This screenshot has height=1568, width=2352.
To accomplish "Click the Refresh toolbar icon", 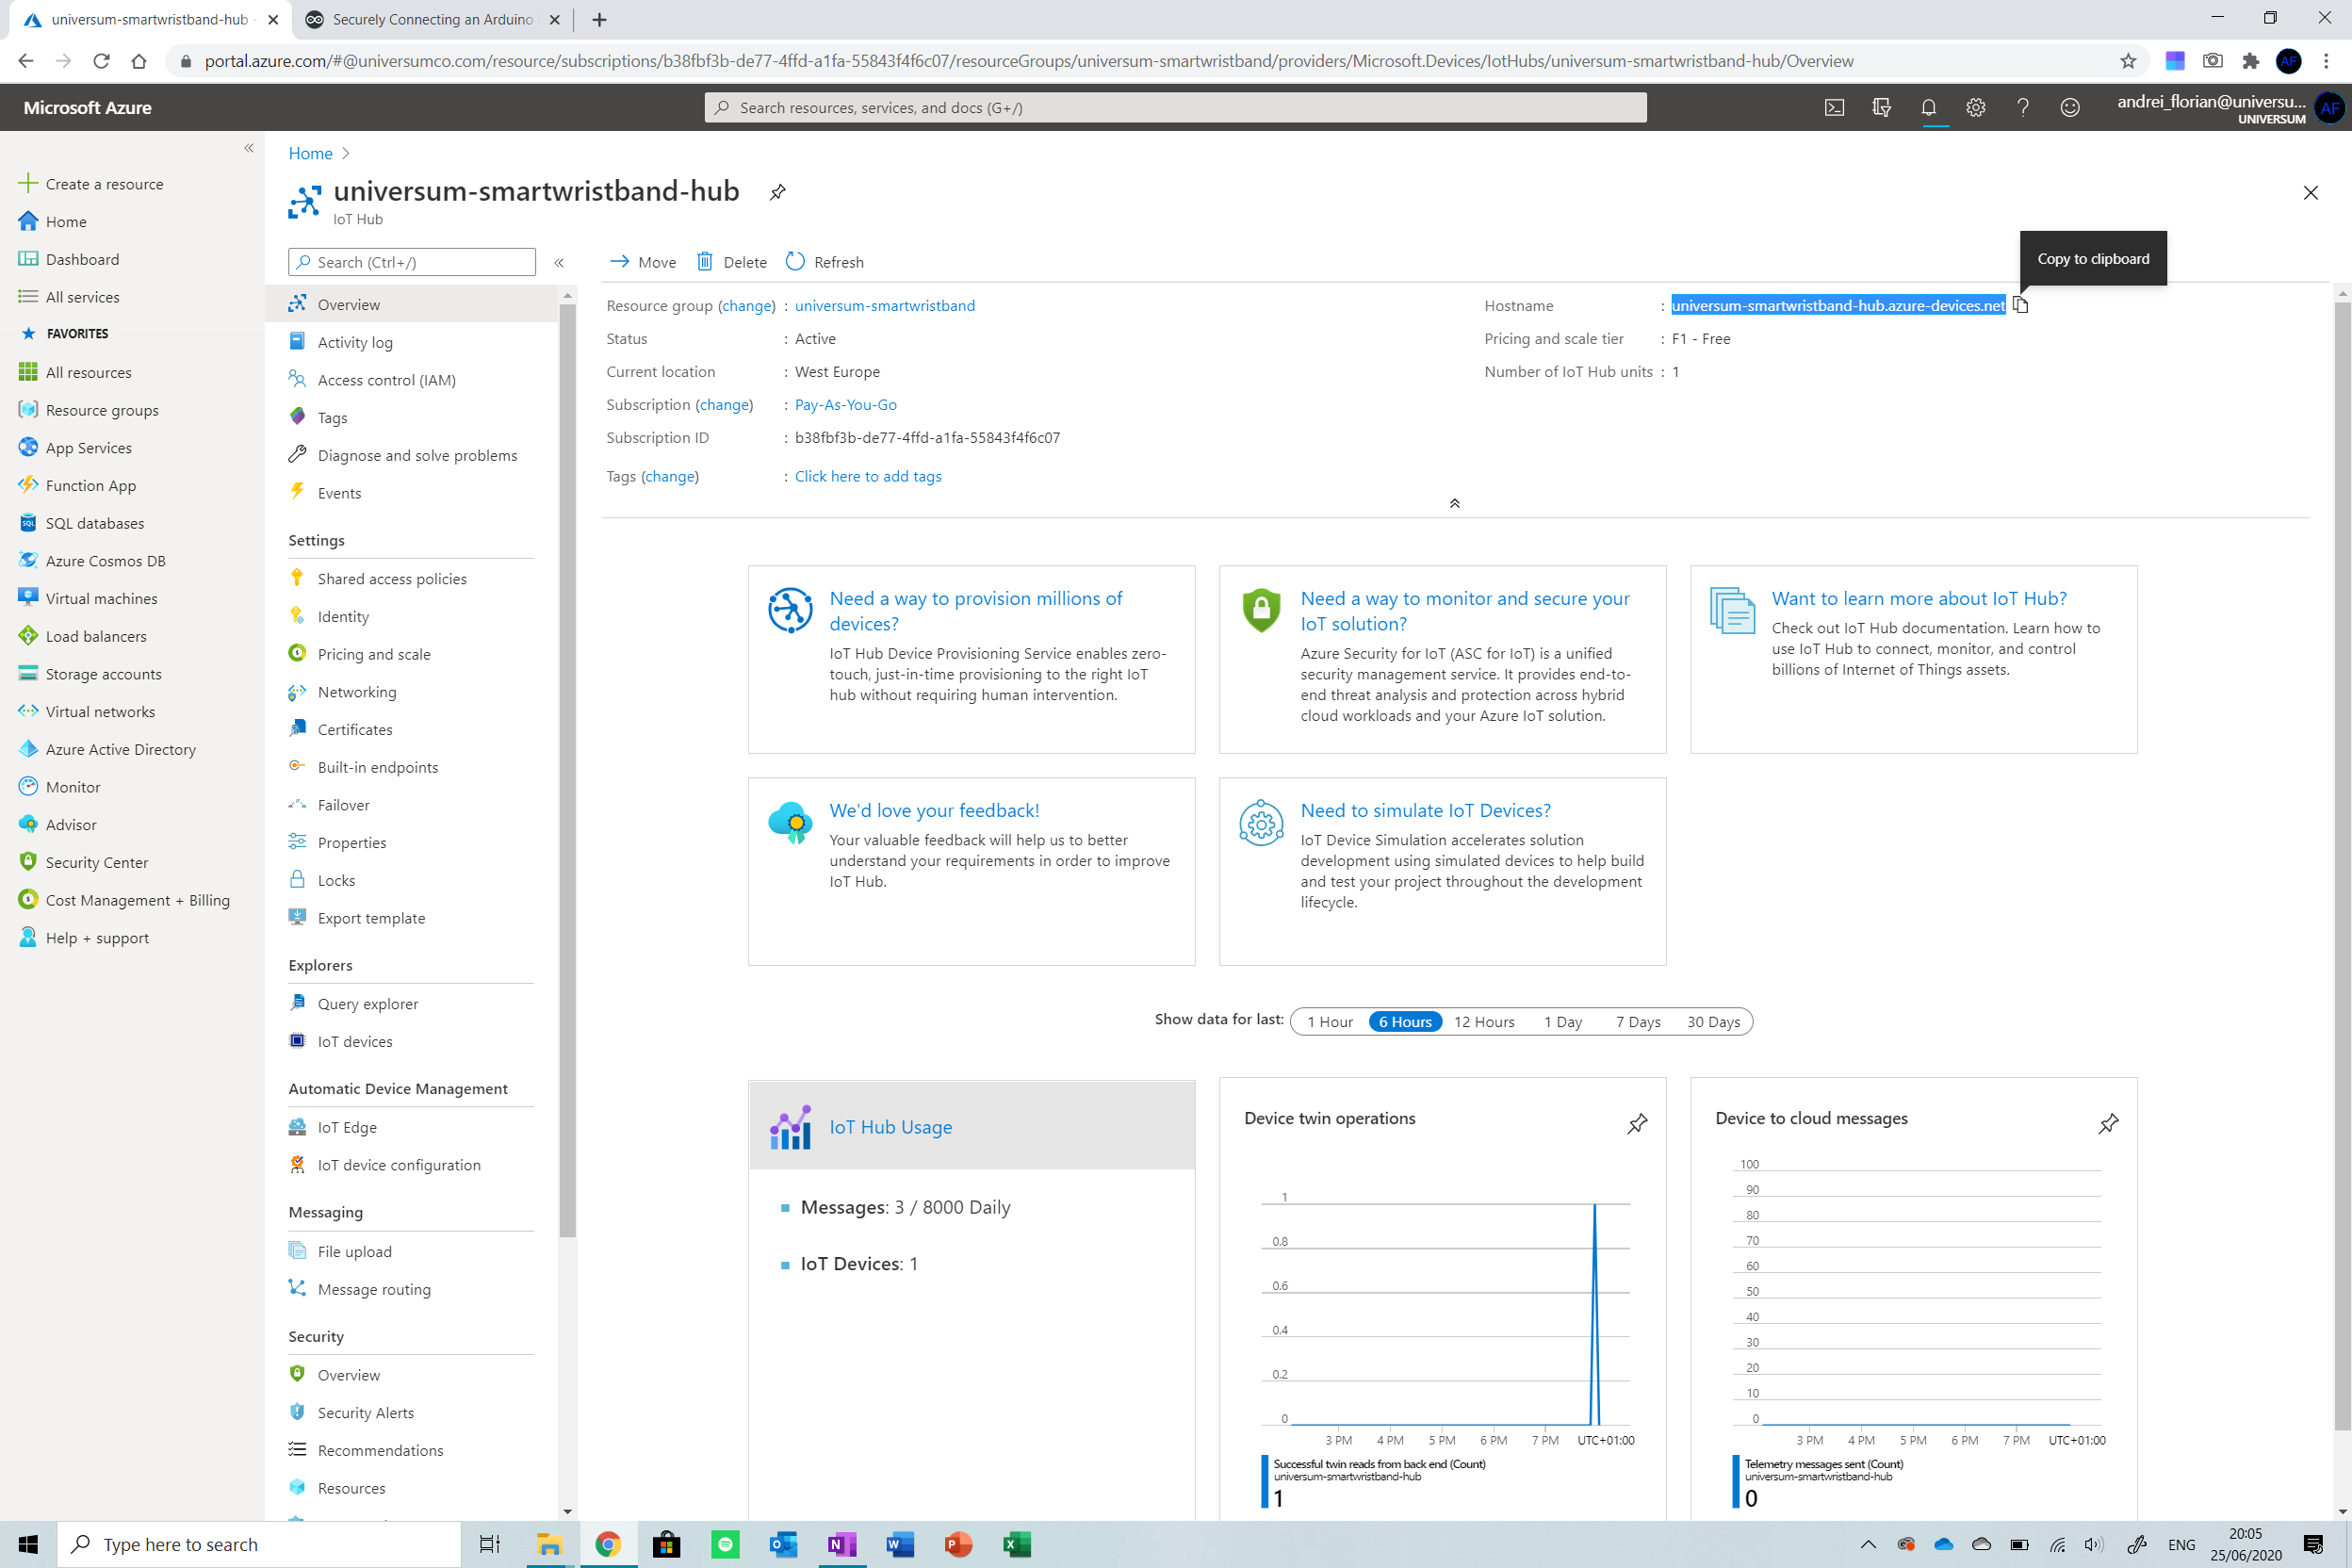I will pos(795,262).
